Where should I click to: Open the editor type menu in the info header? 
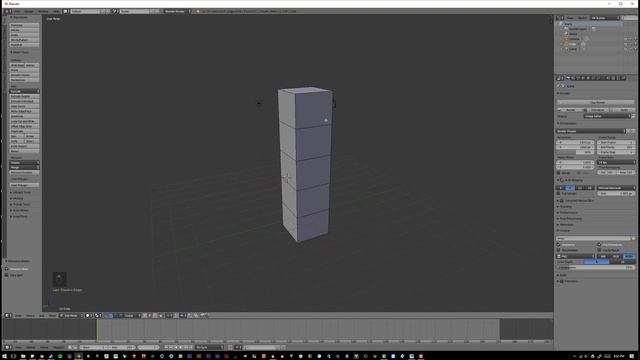[x=7, y=11]
